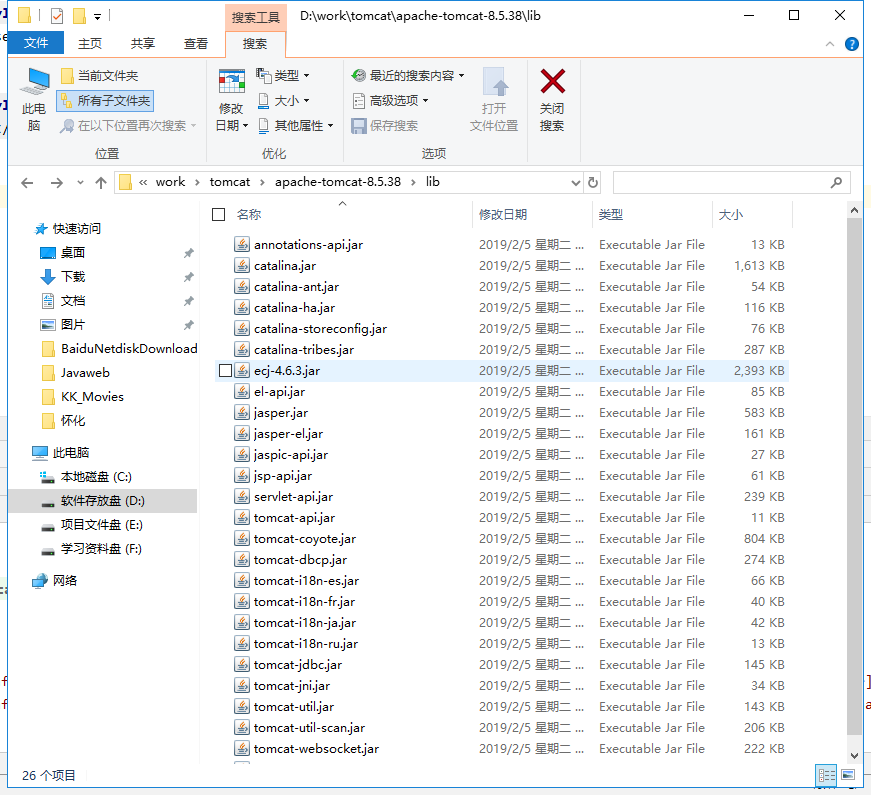
Task: Select the servlet-api.jar file icon
Action: coord(242,497)
